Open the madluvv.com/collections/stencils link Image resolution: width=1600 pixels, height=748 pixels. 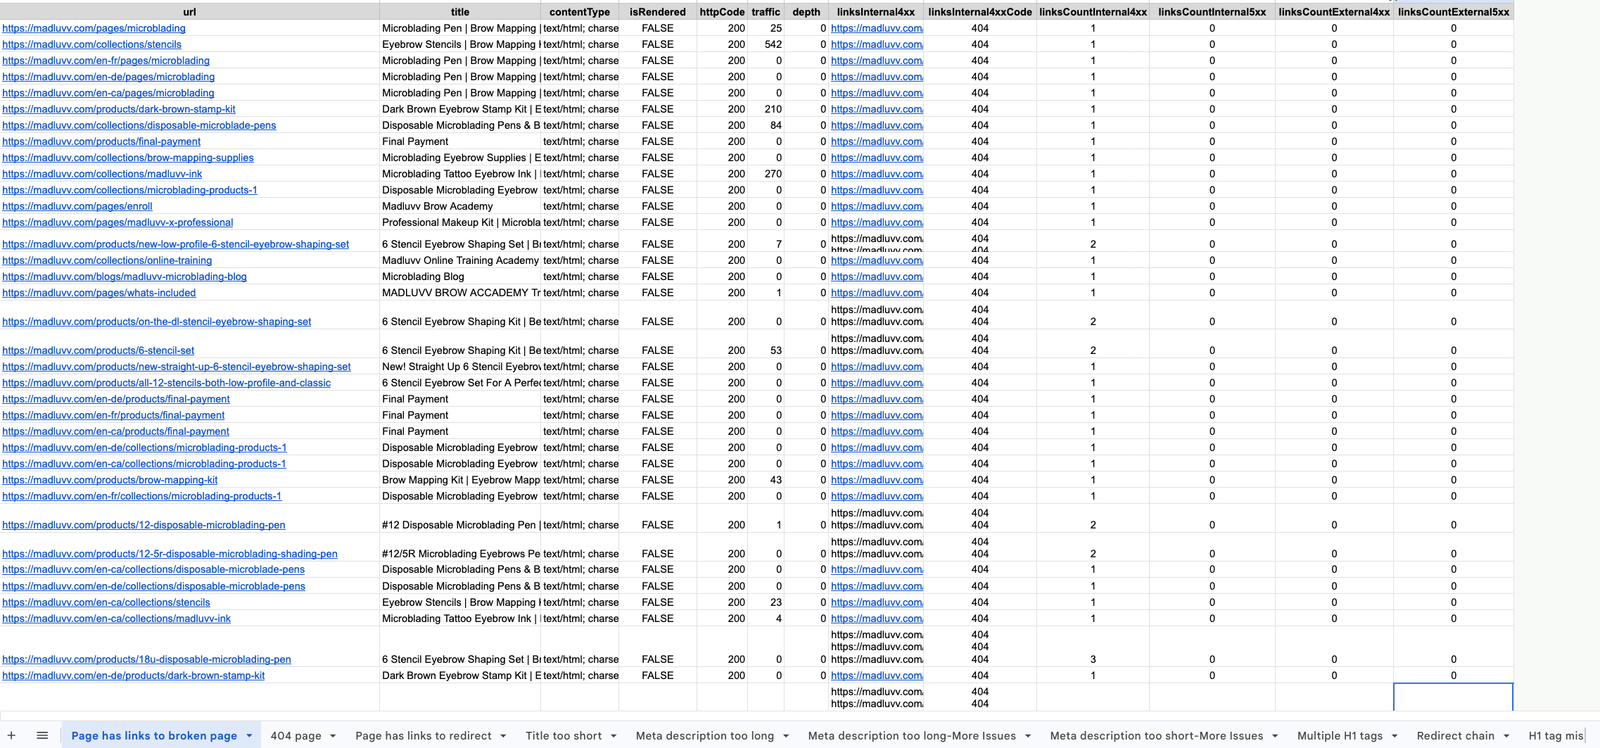92,45
